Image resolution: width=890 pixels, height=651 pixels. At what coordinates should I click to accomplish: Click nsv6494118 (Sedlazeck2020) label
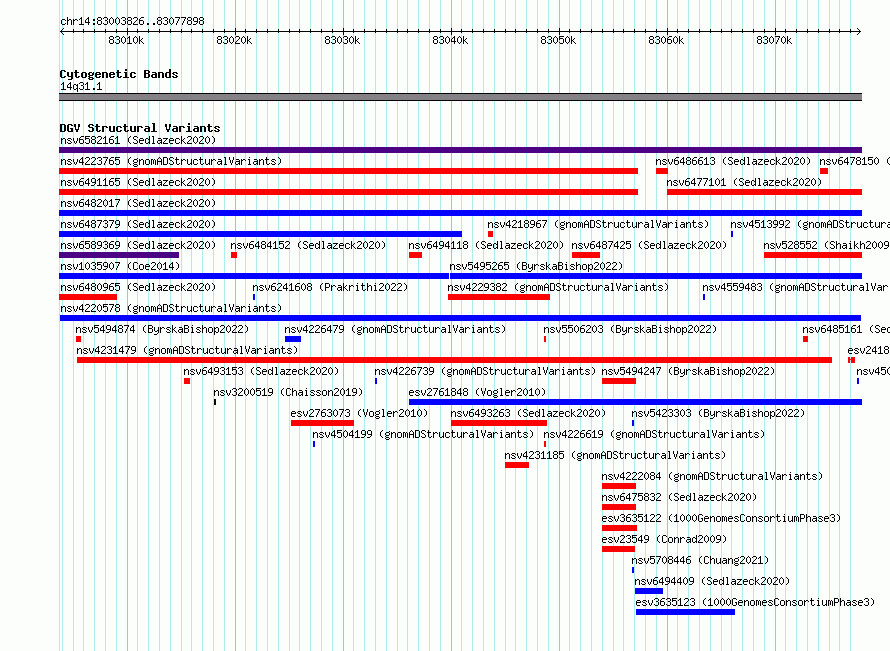point(486,245)
